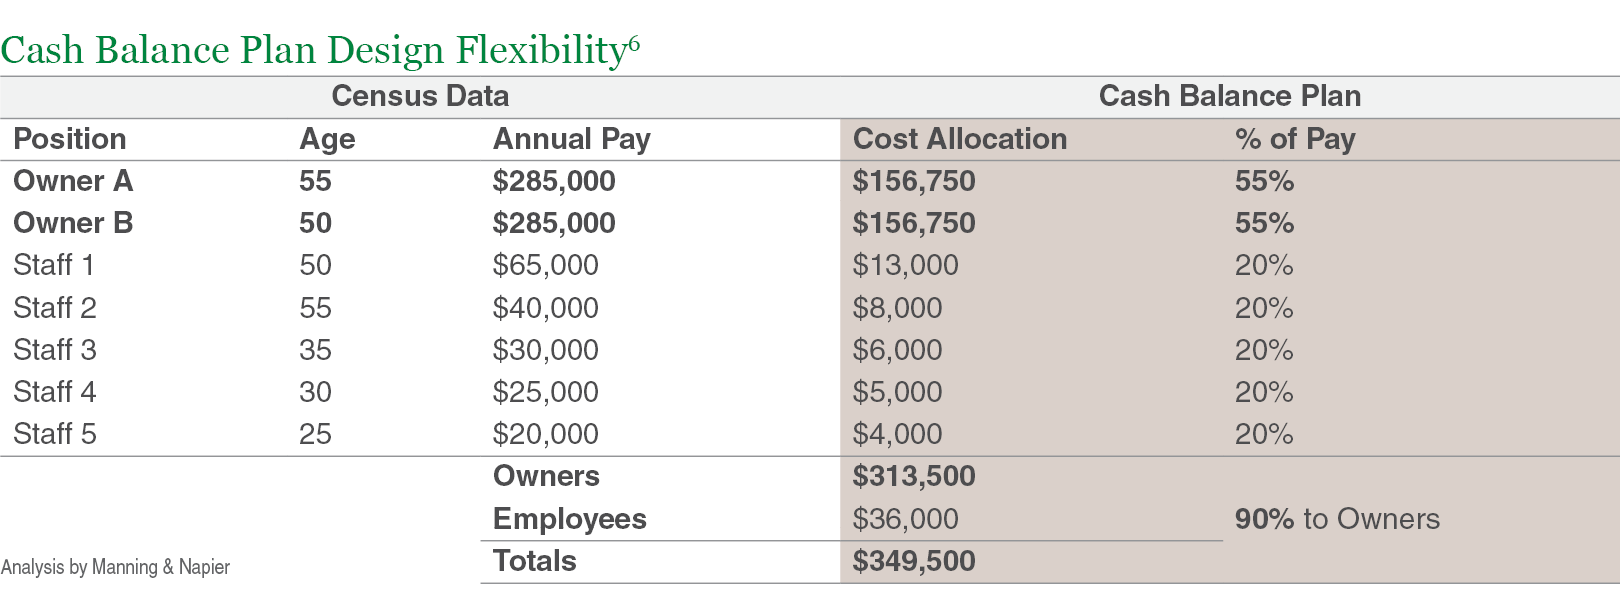Image resolution: width=1620 pixels, height=615 pixels.
Task: Select the Cash Balance Plan header
Action: point(1229,96)
